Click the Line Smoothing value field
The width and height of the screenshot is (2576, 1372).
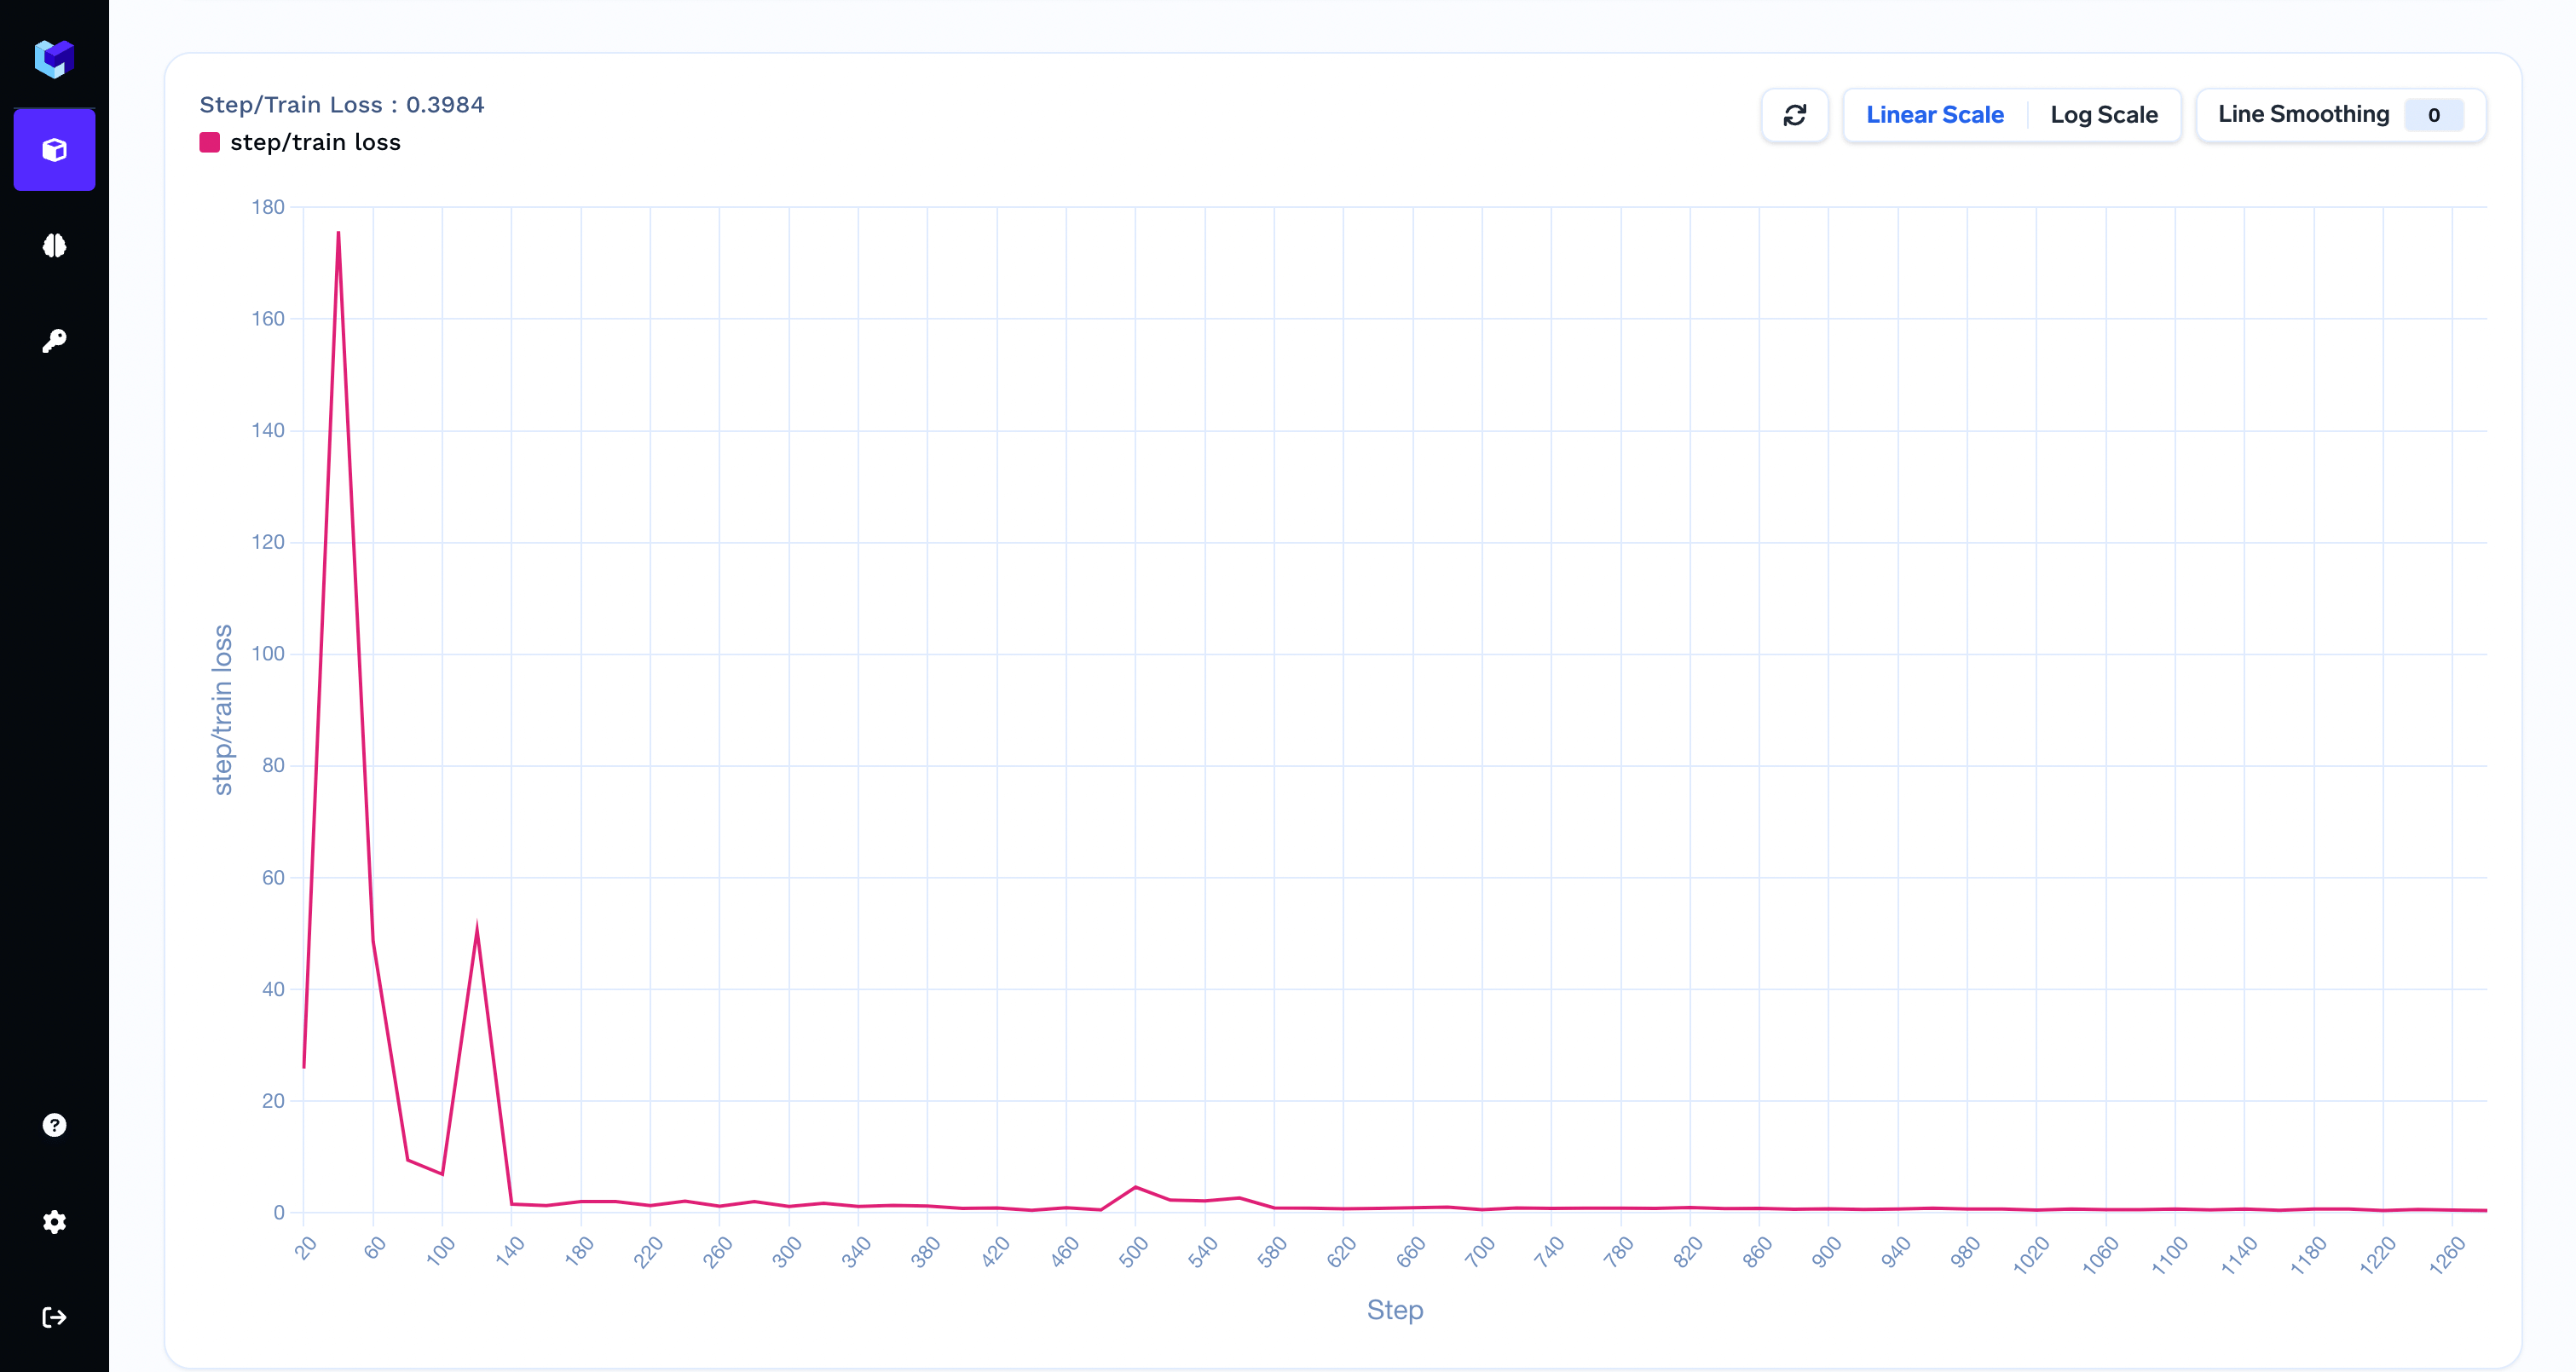tap(2434, 115)
